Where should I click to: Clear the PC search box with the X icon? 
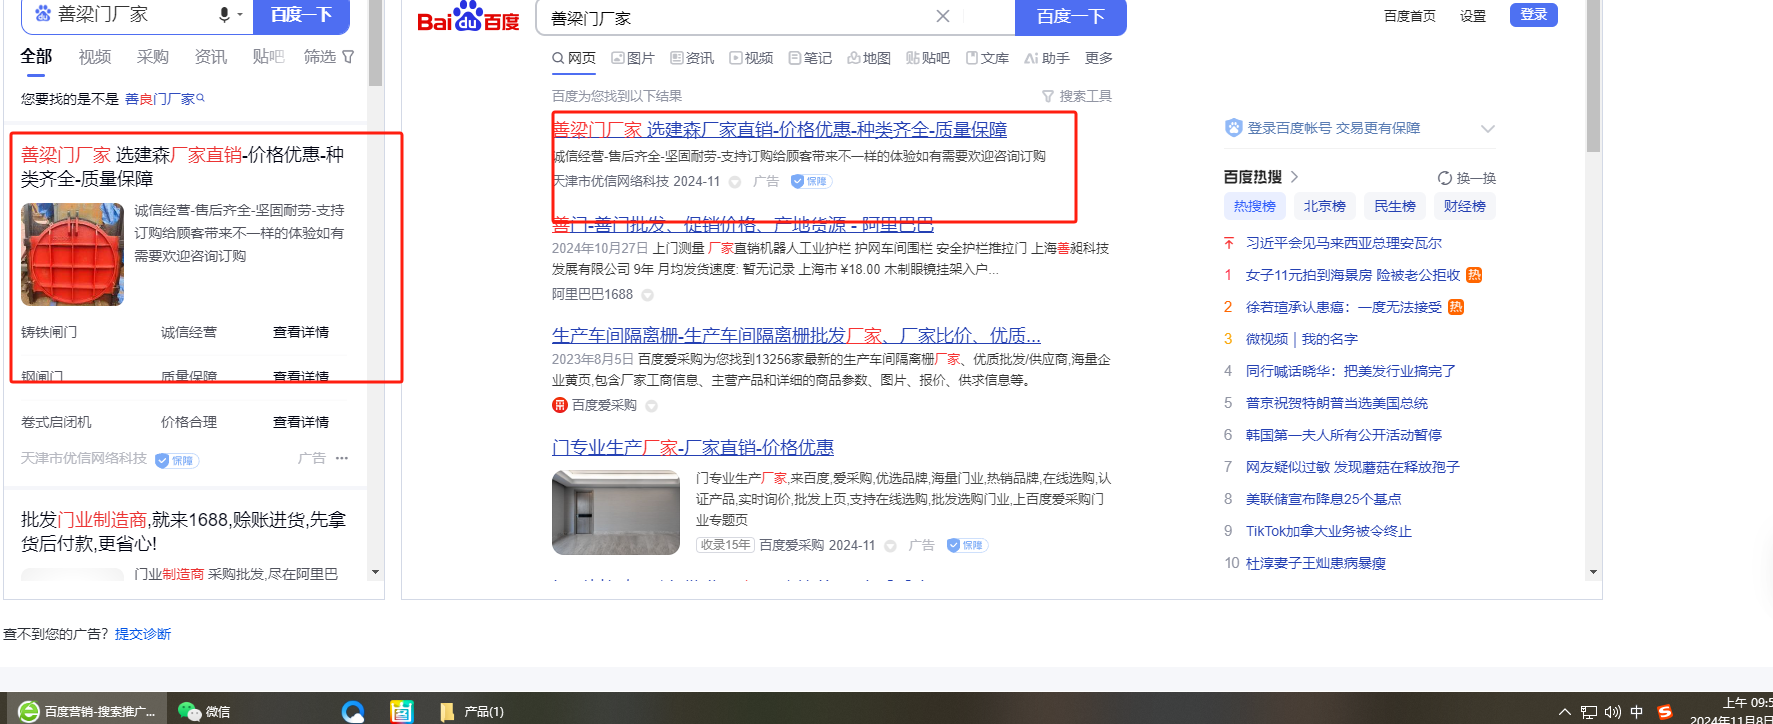943,16
